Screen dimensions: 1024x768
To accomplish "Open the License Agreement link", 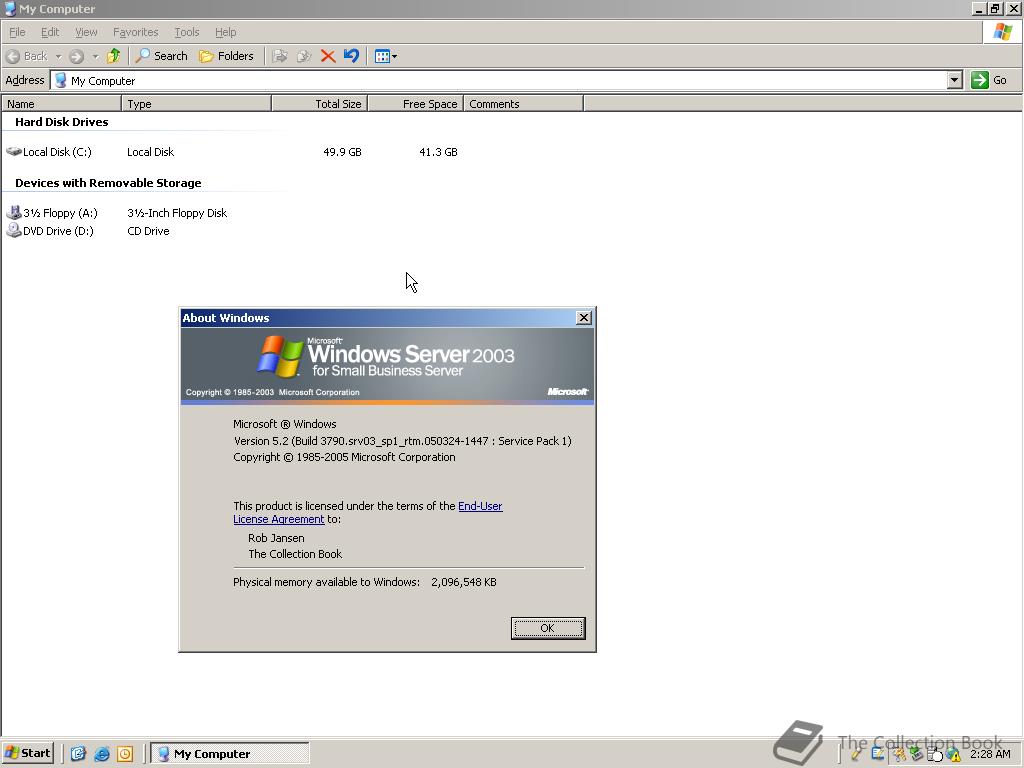I will [x=279, y=519].
